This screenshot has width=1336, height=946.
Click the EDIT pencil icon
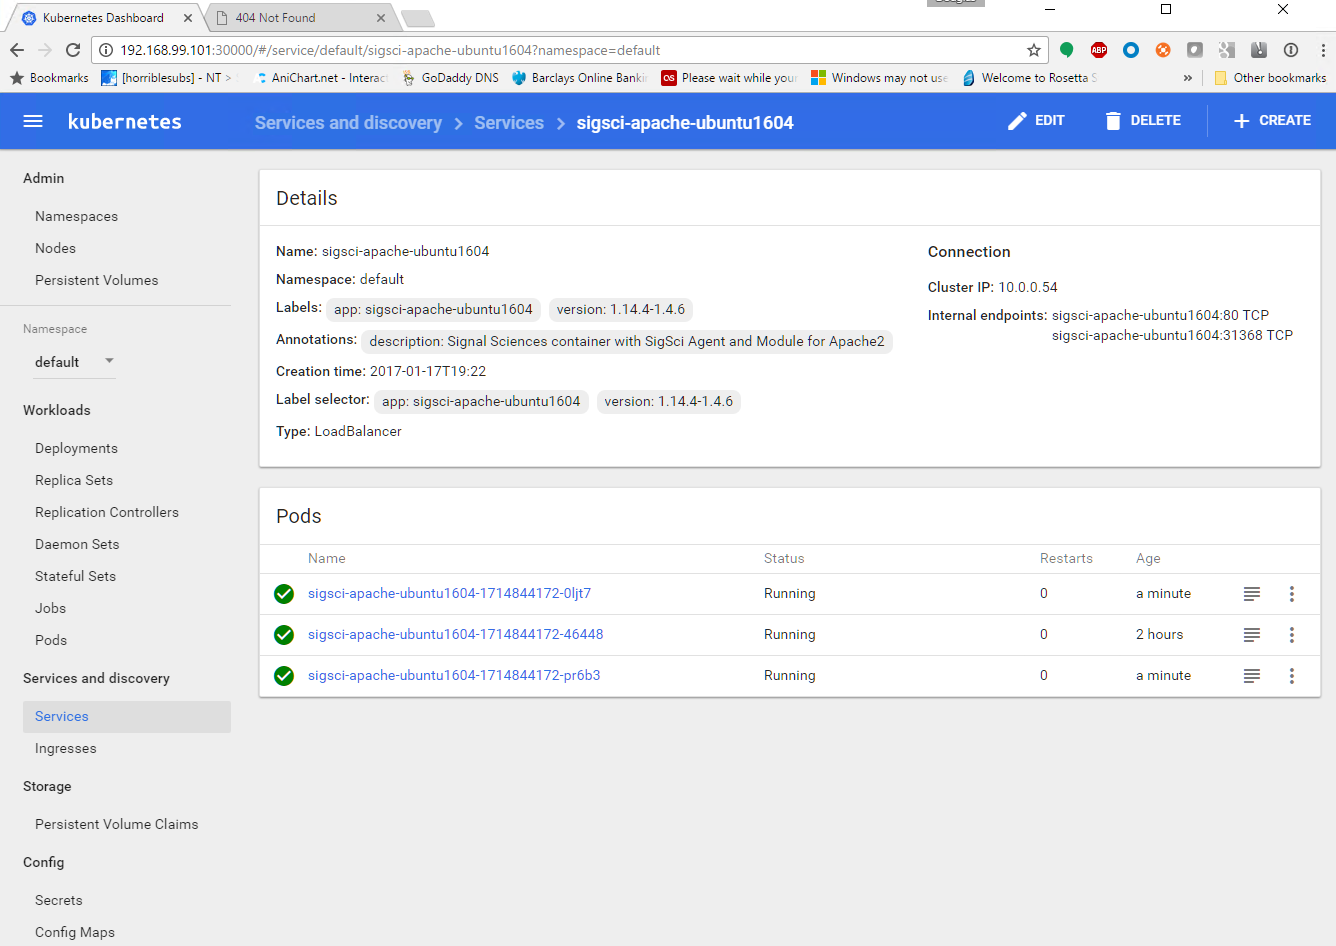coord(1017,121)
